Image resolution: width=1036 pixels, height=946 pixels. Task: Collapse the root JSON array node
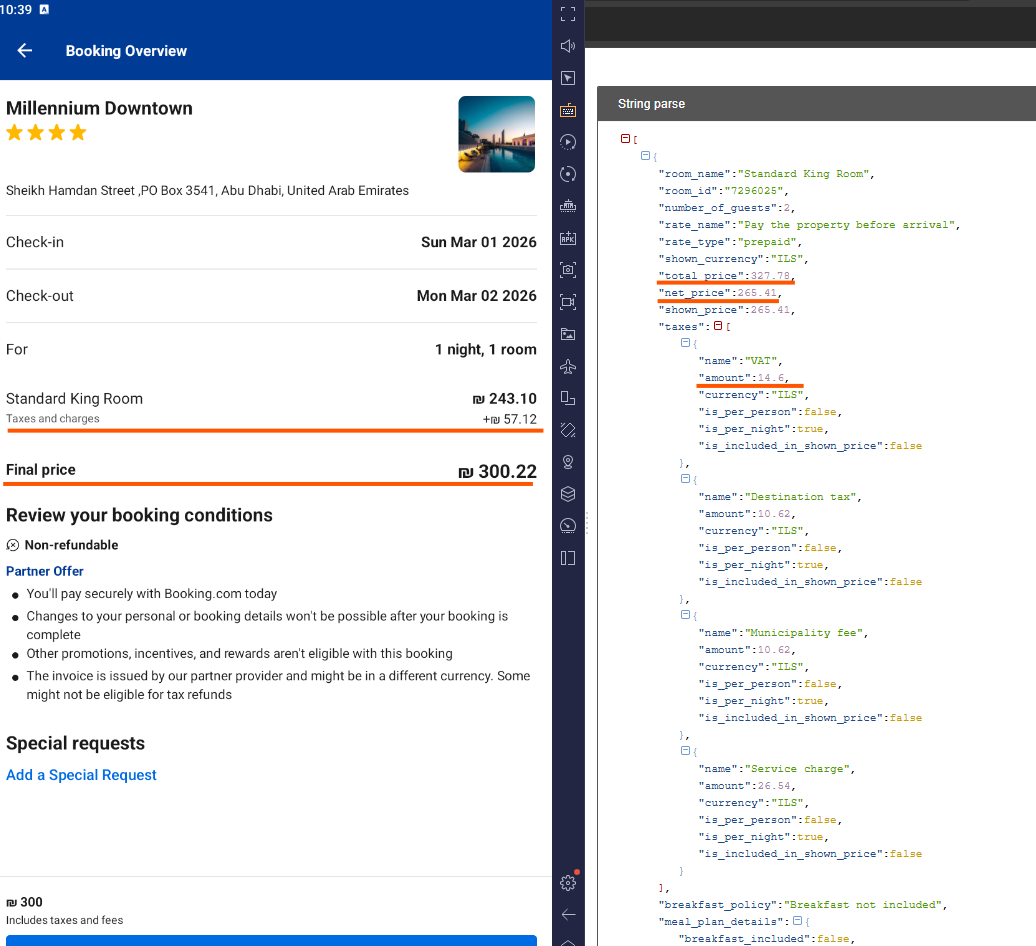(625, 138)
